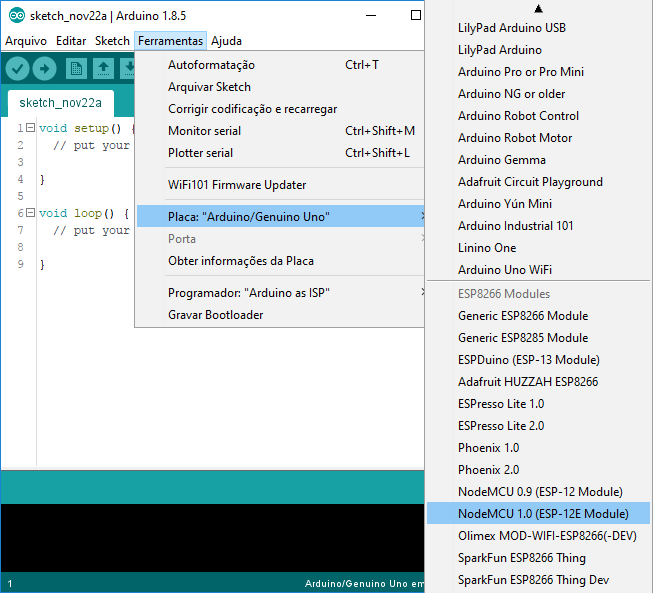Click the Upload arrow toolbar icon
The height and width of the screenshot is (593, 653).
coord(45,68)
